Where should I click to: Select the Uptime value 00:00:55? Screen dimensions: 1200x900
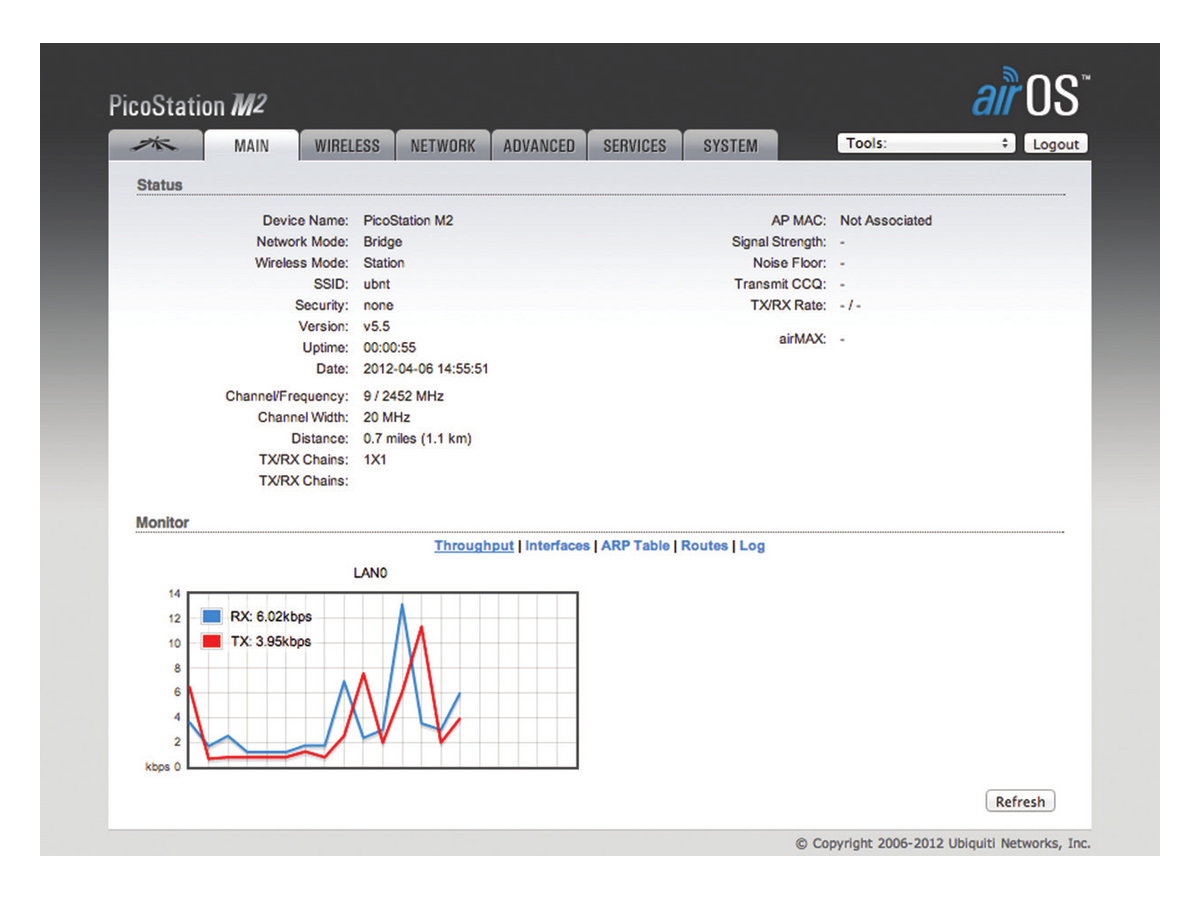pos(390,348)
